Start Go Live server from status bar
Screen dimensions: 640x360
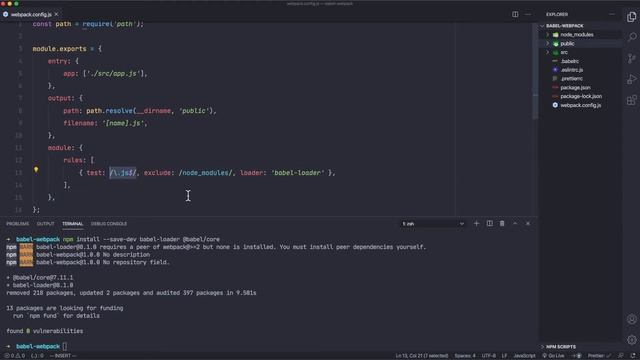click(x=553, y=356)
